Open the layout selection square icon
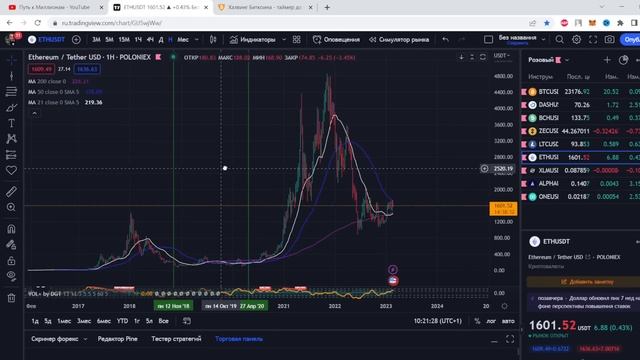This screenshot has height=360, width=640. (488, 40)
